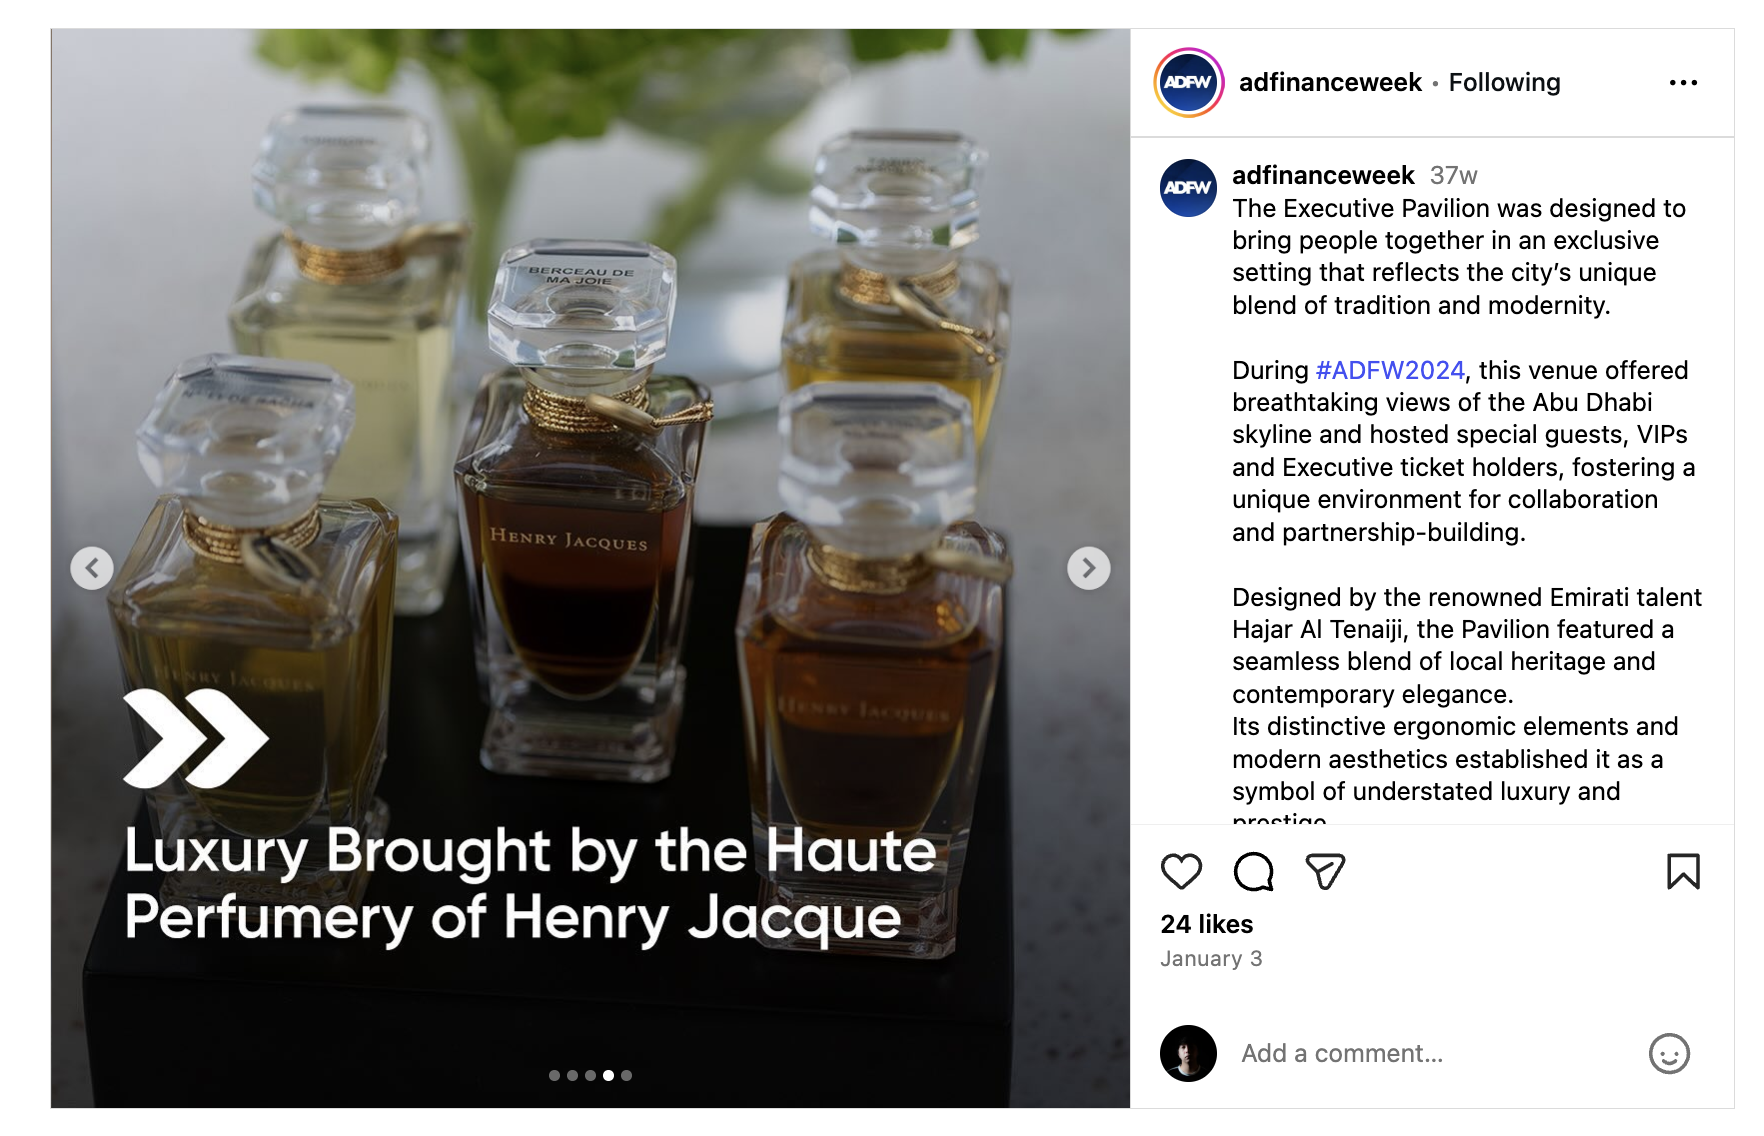Go to previous carousel image
This screenshot has height=1136, width=1764.
click(92, 568)
